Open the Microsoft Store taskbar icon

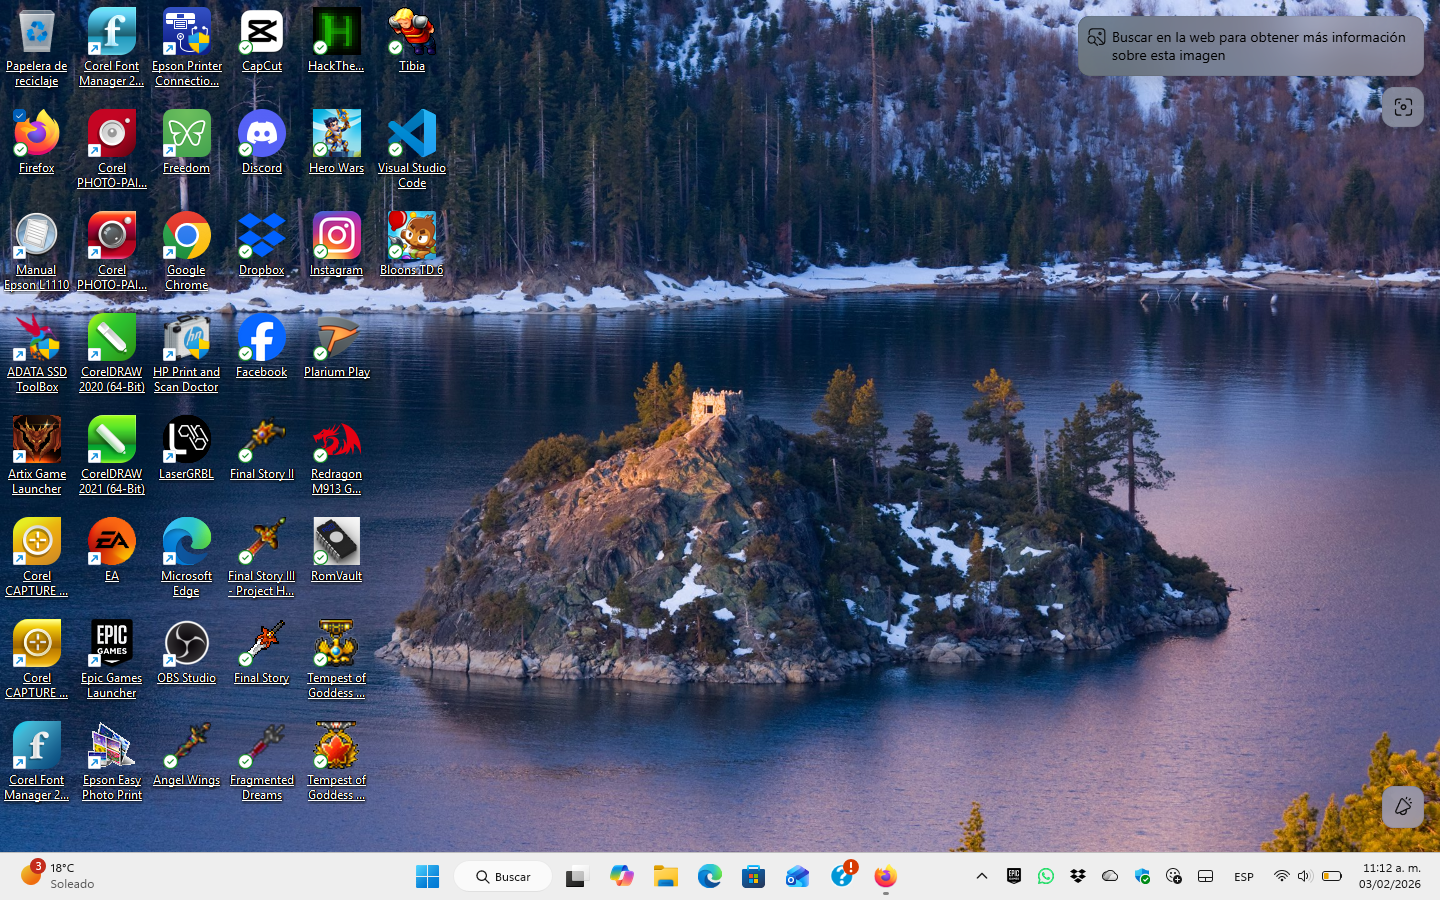[x=753, y=877]
